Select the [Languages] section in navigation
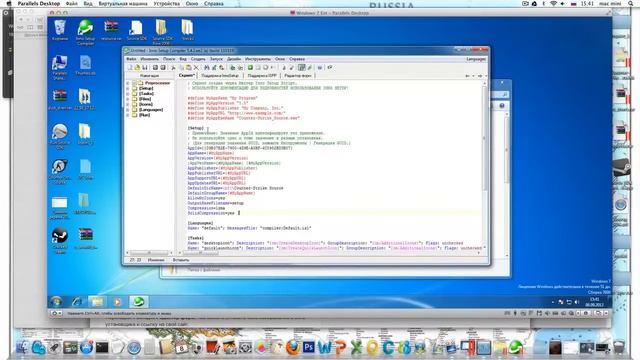The width and height of the screenshot is (640, 360). tap(151, 109)
